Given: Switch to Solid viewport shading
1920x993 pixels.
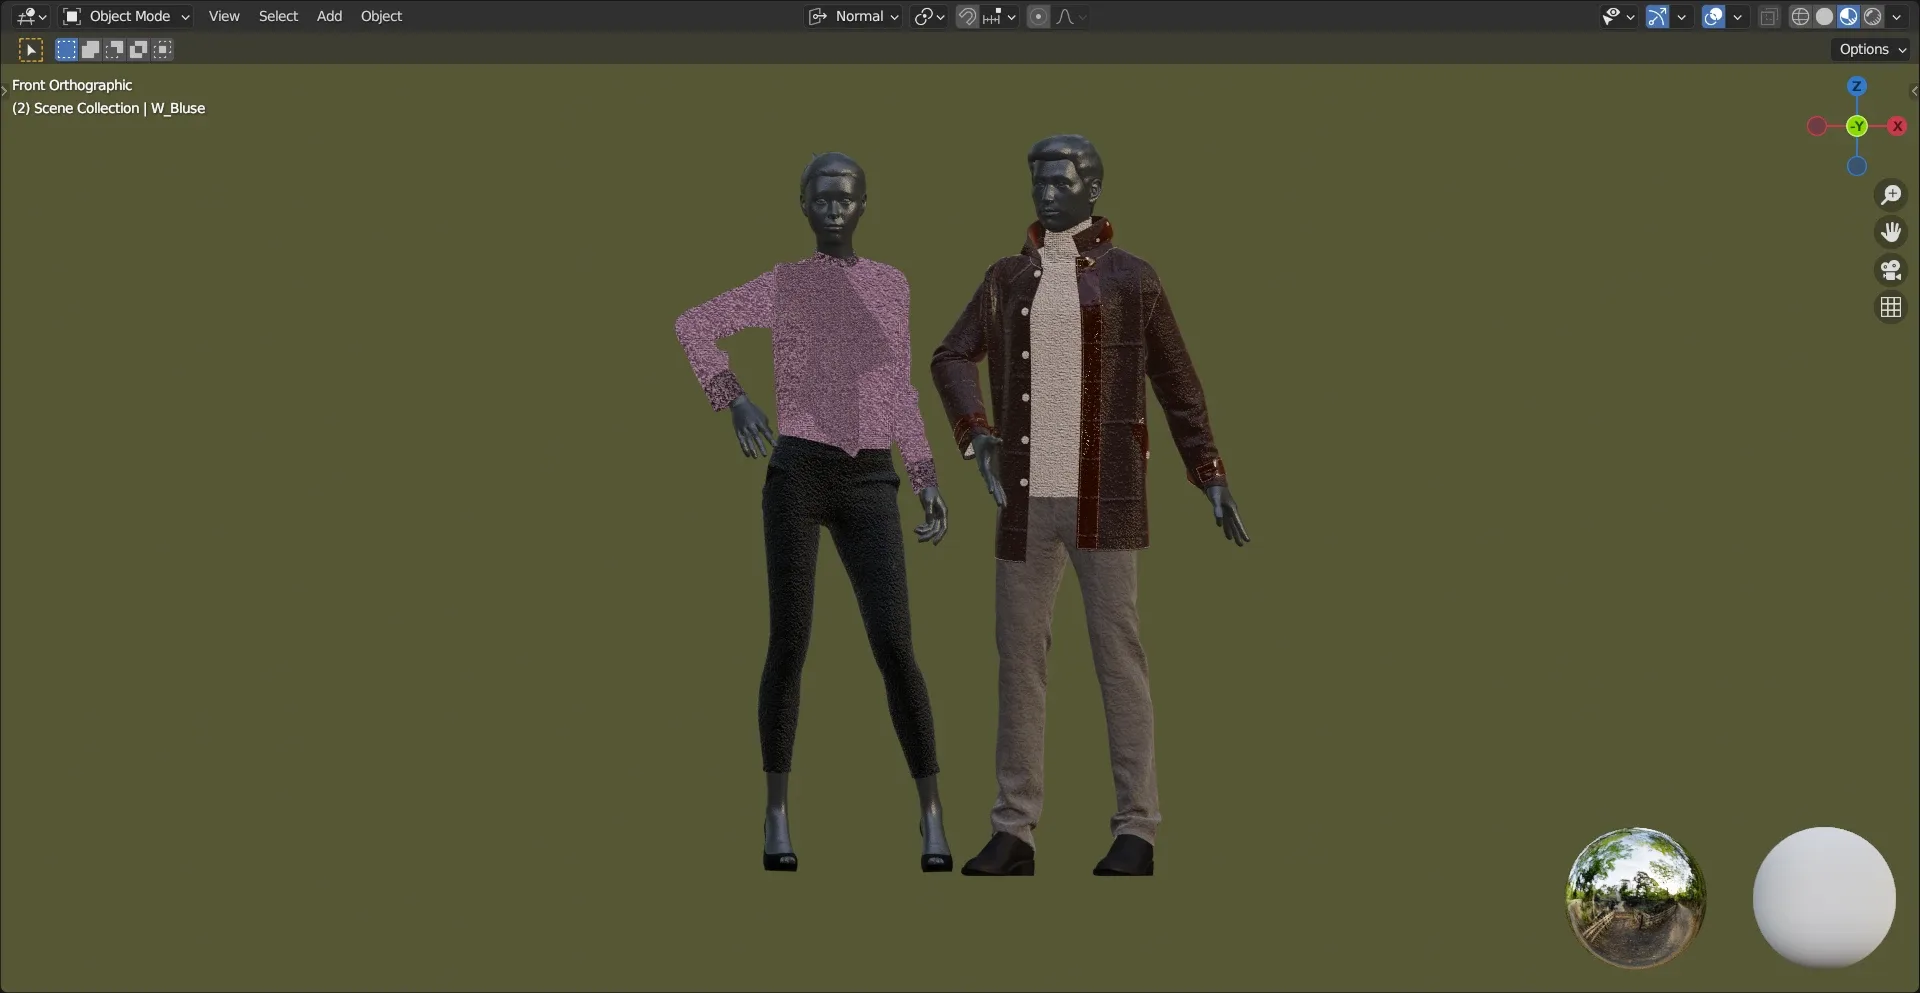Looking at the screenshot, I should (1824, 16).
